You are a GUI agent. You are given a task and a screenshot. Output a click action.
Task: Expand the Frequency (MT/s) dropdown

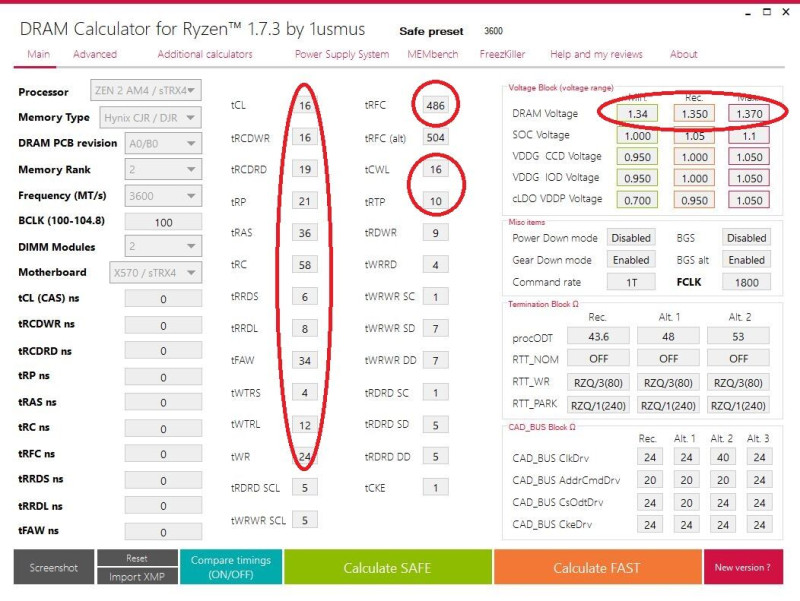click(x=163, y=196)
